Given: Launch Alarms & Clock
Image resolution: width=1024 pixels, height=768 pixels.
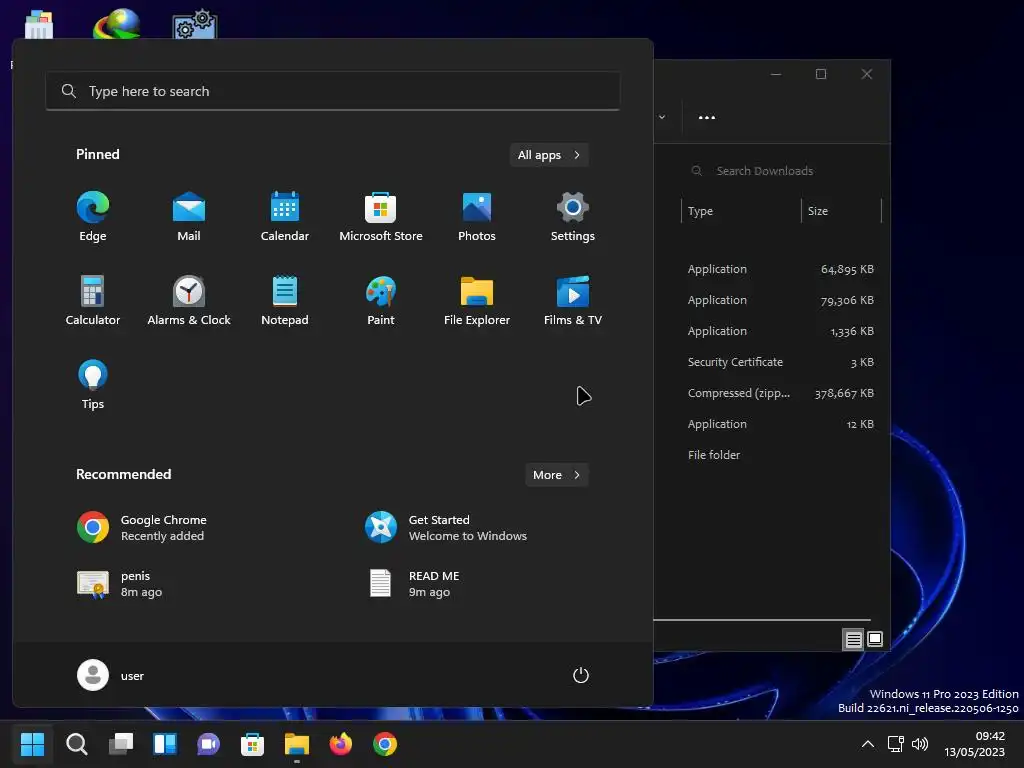Looking at the screenshot, I should coord(189,301).
